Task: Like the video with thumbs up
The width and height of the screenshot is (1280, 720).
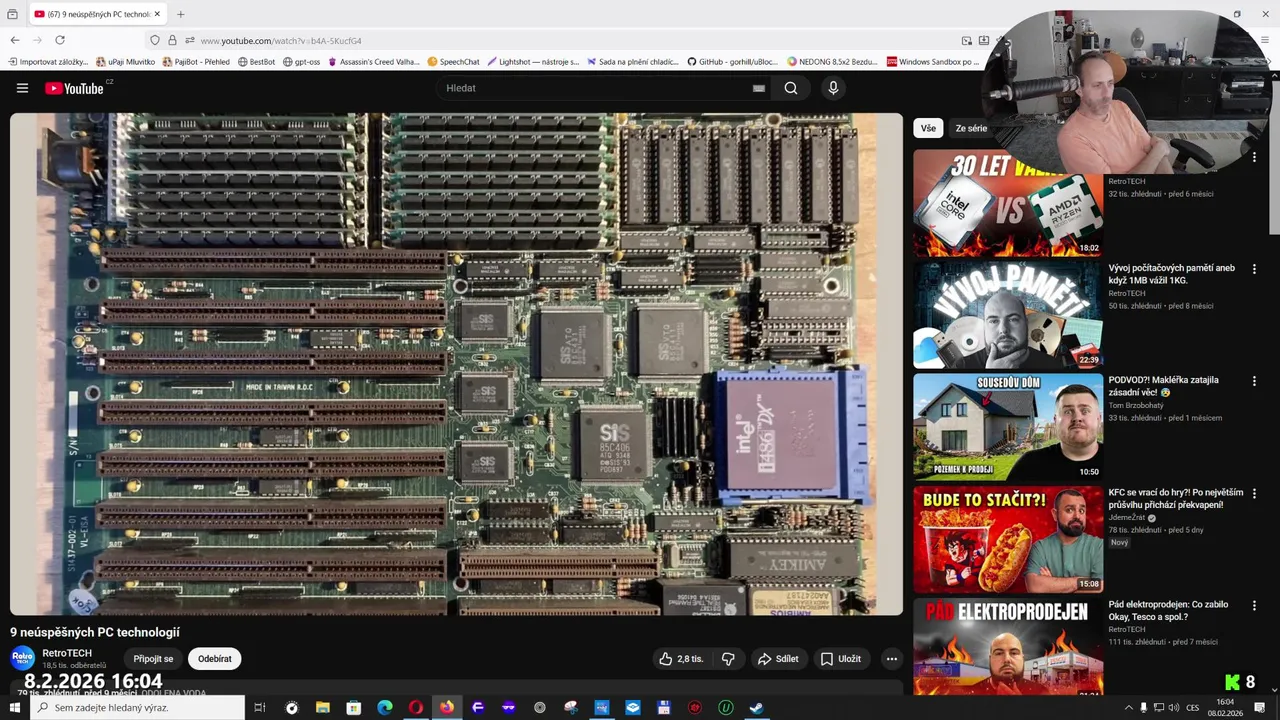Action: (x=680, y=659)
